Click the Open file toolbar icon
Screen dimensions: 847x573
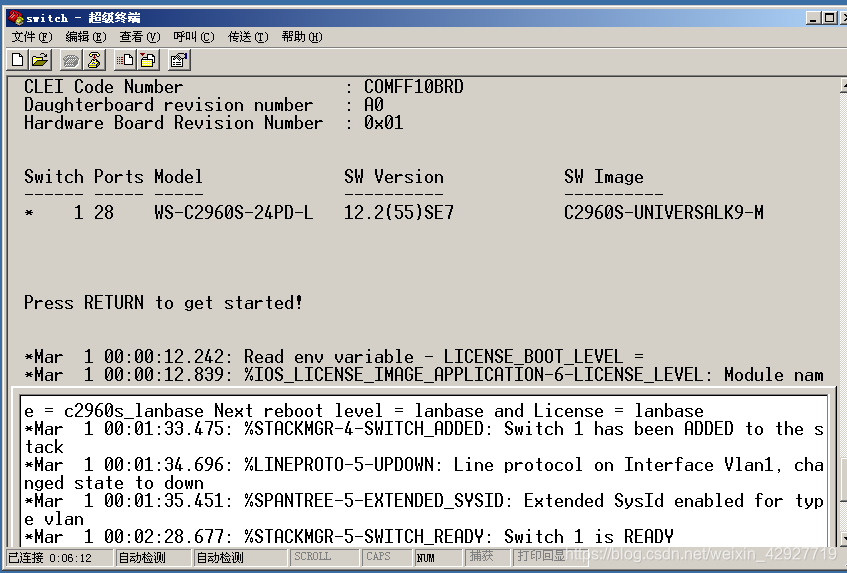click(40, 60)
